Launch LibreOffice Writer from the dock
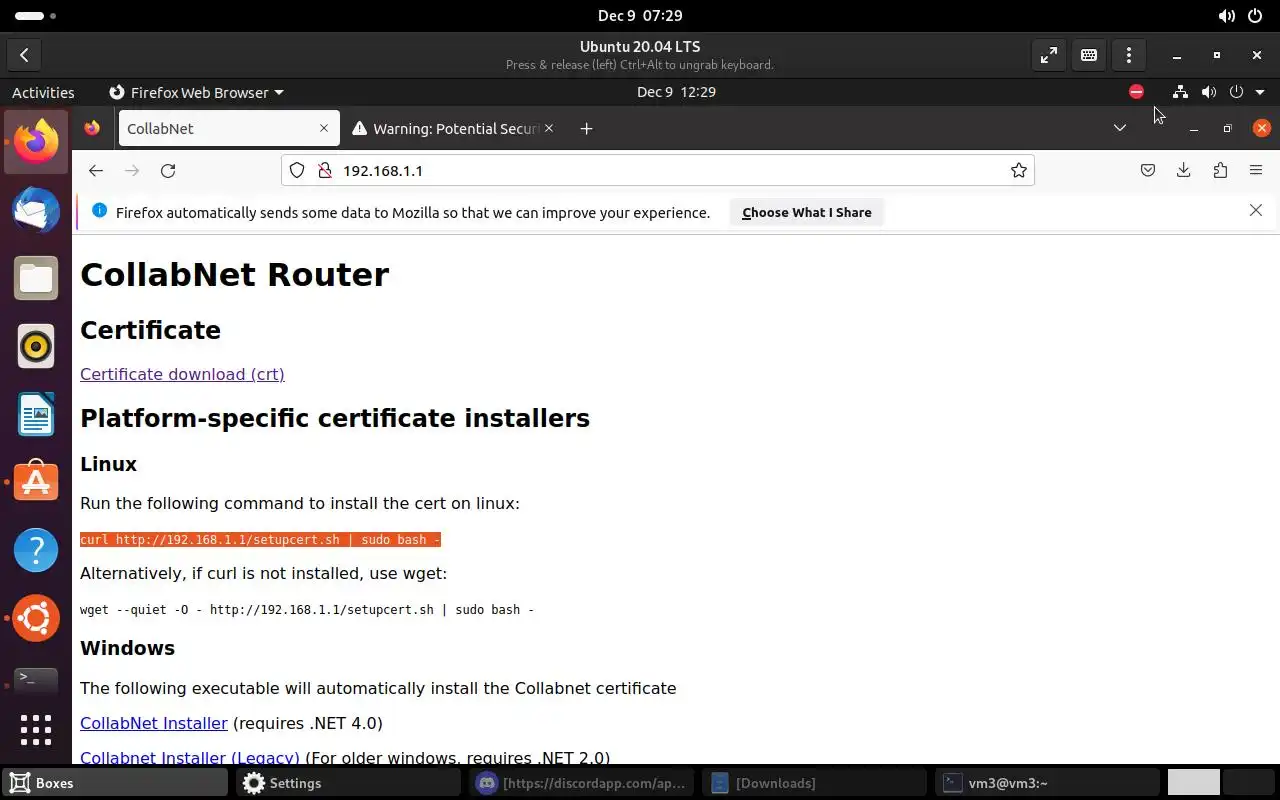The image size is (1280, 800). tap(36, 414)
